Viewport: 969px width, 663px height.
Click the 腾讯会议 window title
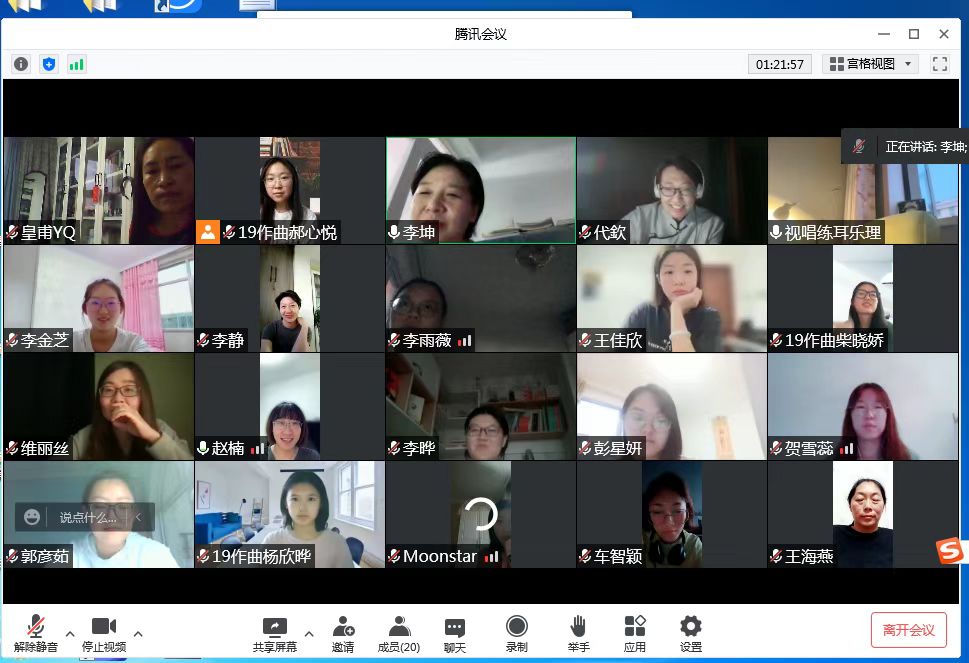[x=480, y=34]
